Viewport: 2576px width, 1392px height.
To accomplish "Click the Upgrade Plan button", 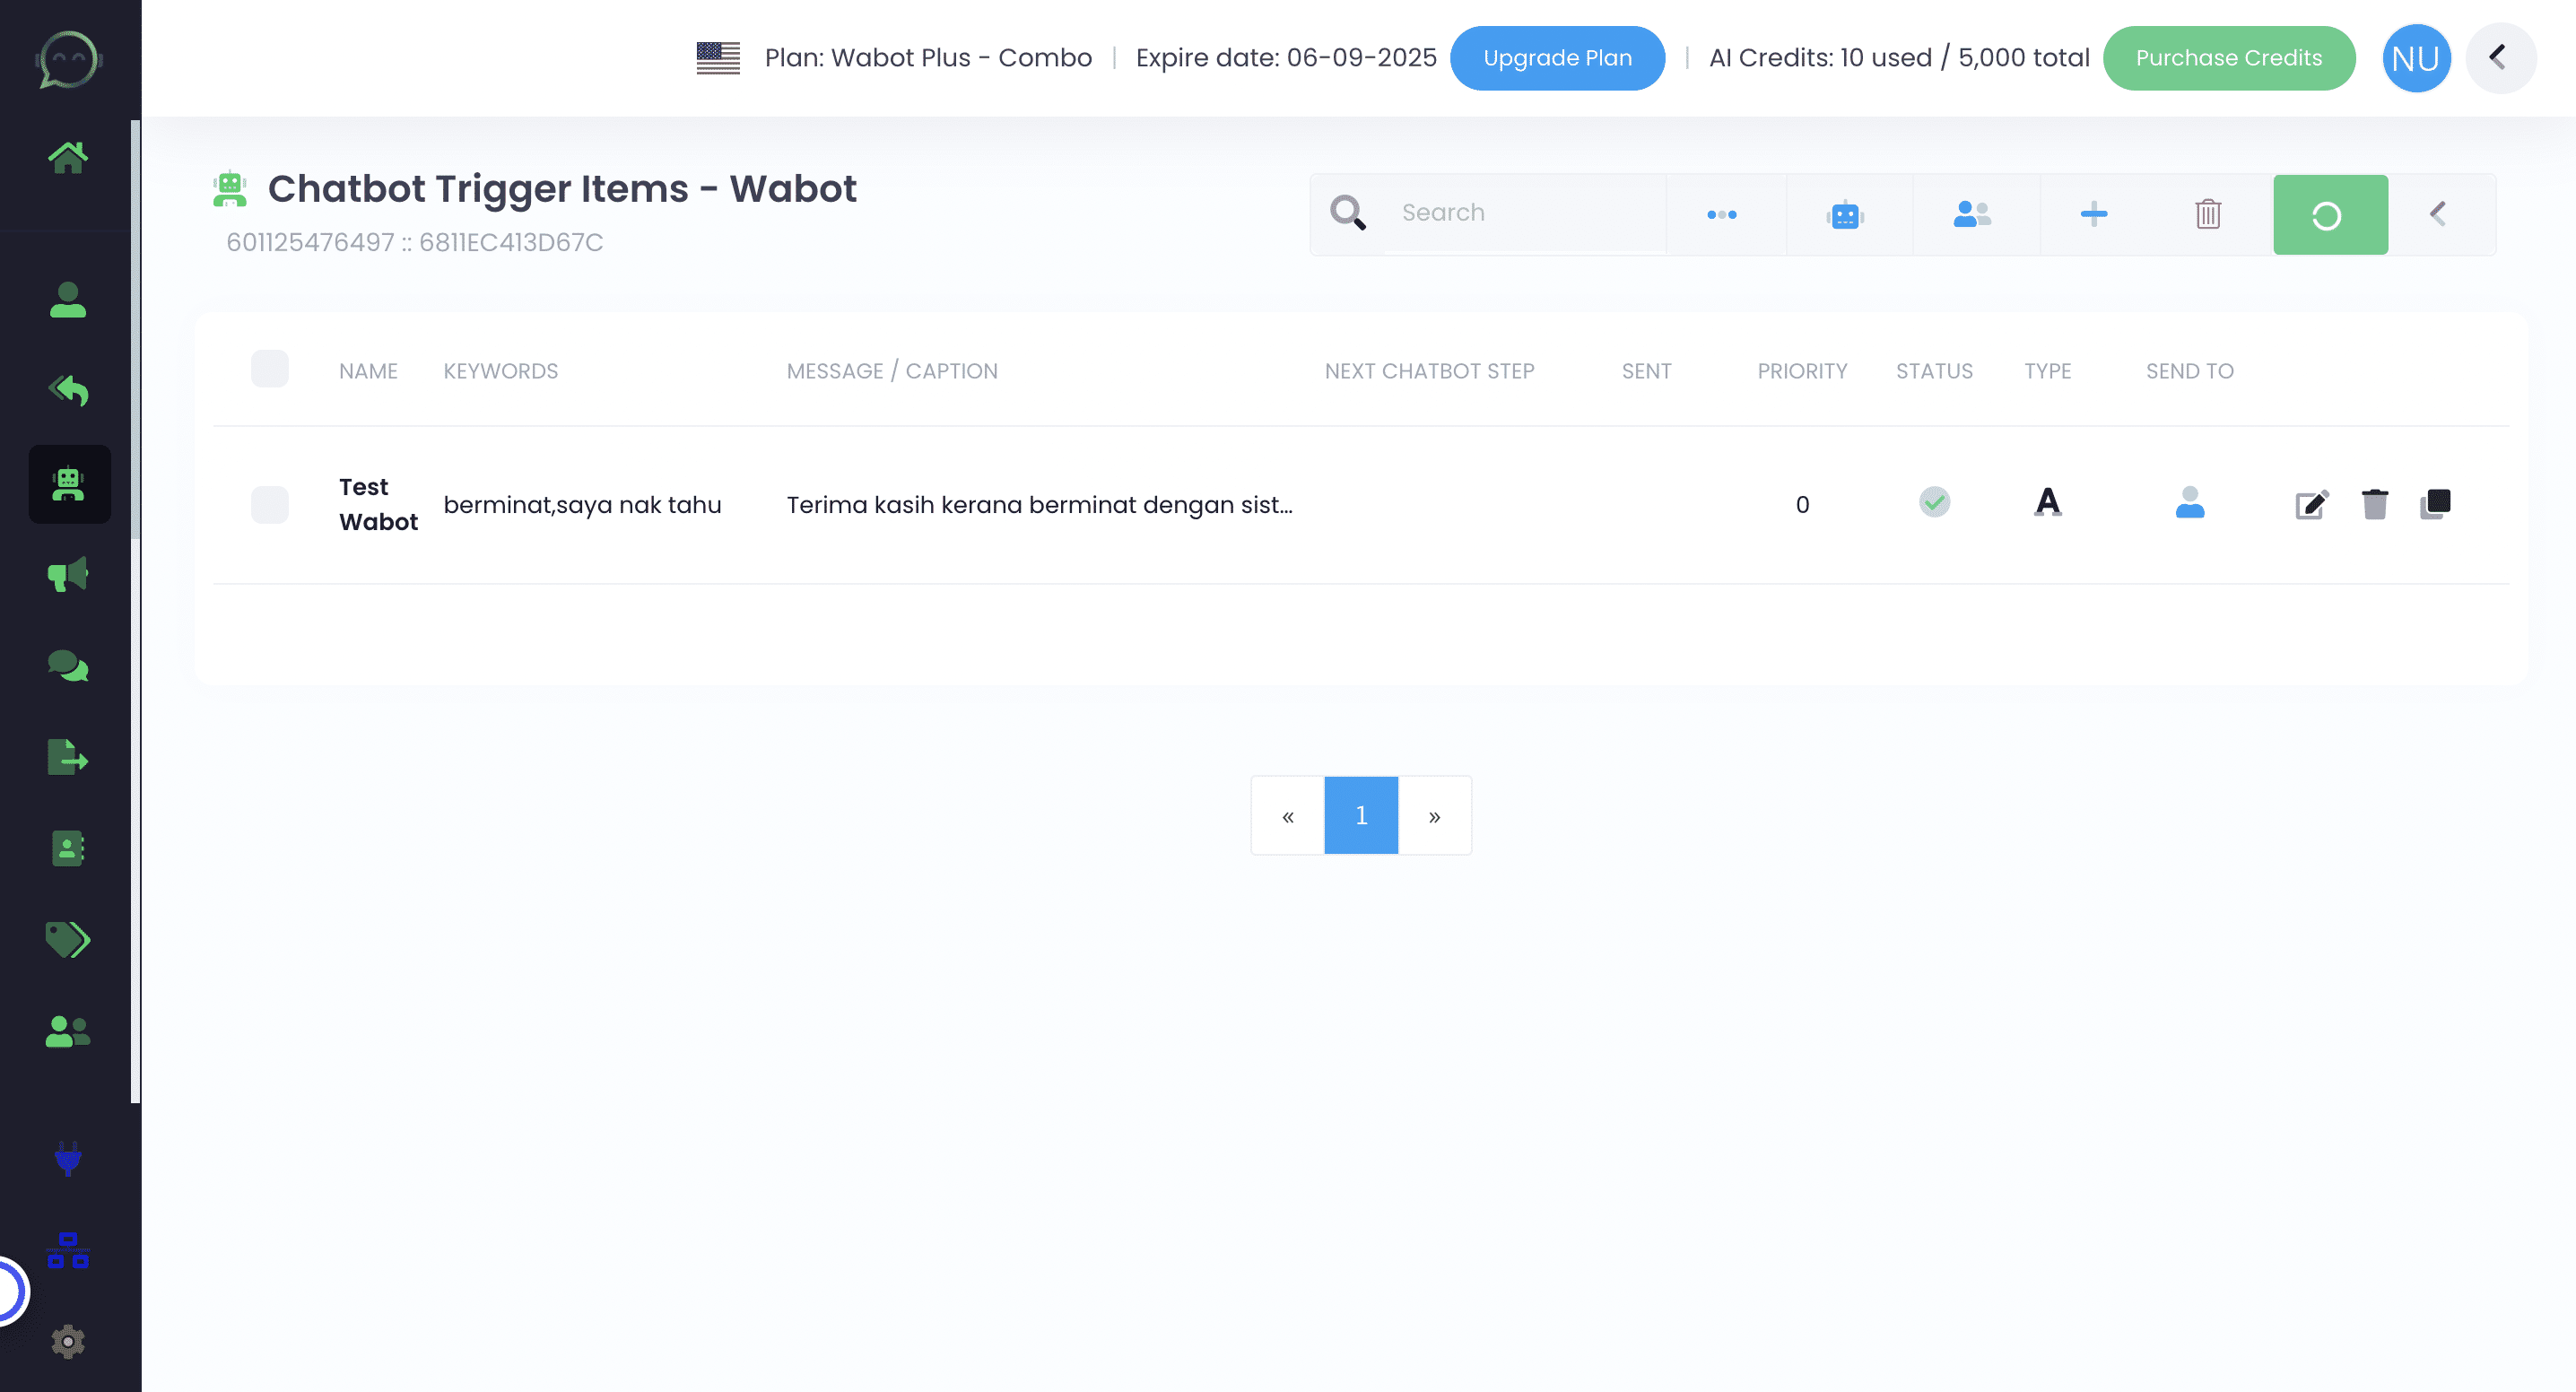I will tap(1557, 58).
